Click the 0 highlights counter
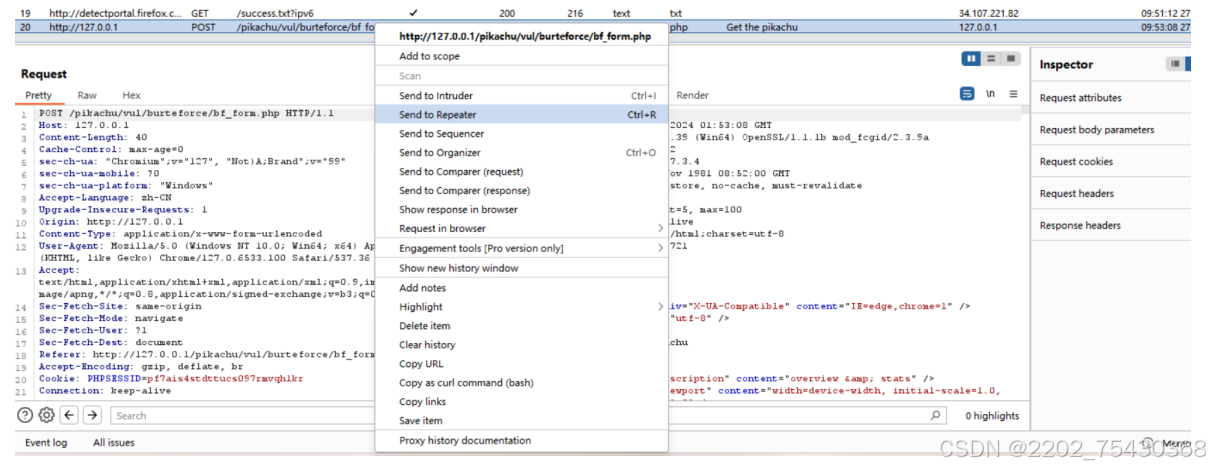The width and height of the screenshot is (1210, 468). click(992, 416)
